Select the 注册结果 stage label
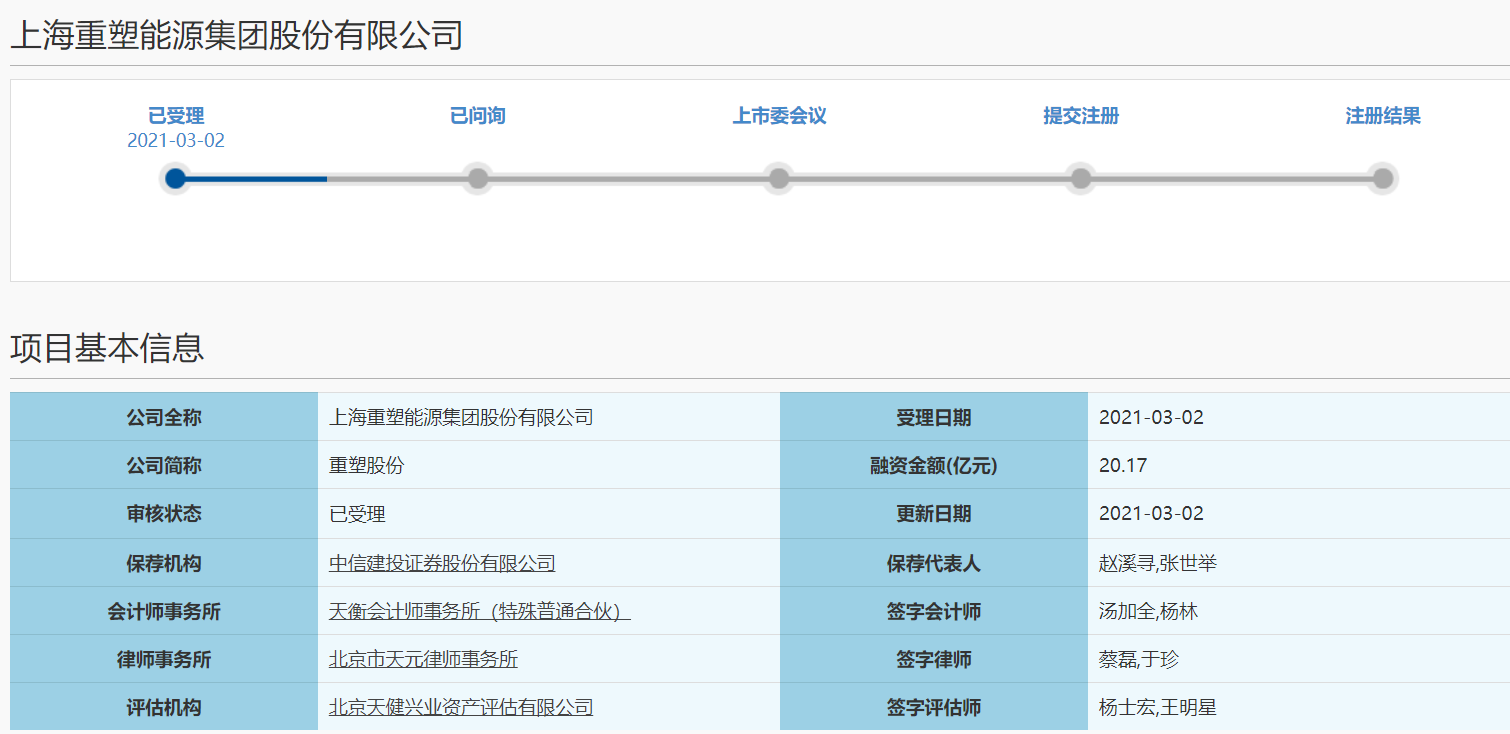1510x734 pixels. [x=1383, y=116]
